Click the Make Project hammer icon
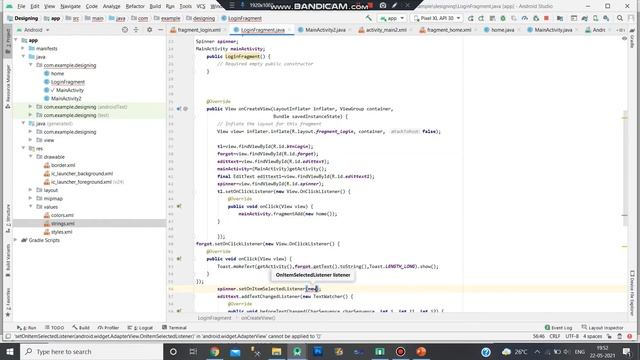Viewport: 640px width, 360px height. [369, 18]
